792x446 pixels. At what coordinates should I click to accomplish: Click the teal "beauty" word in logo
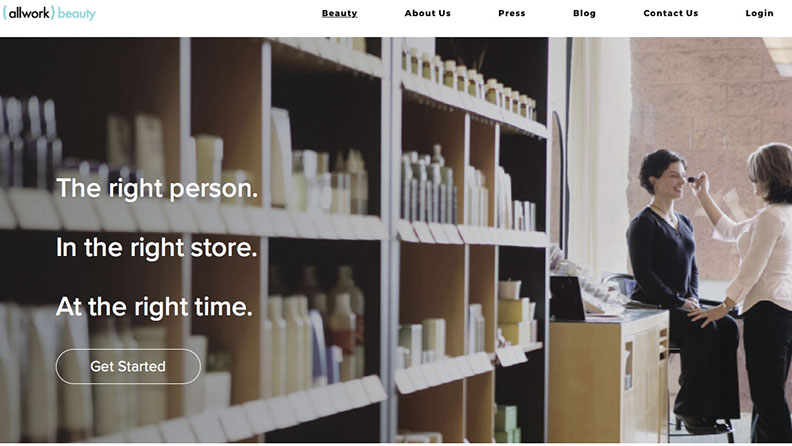[x=77, y=14]
